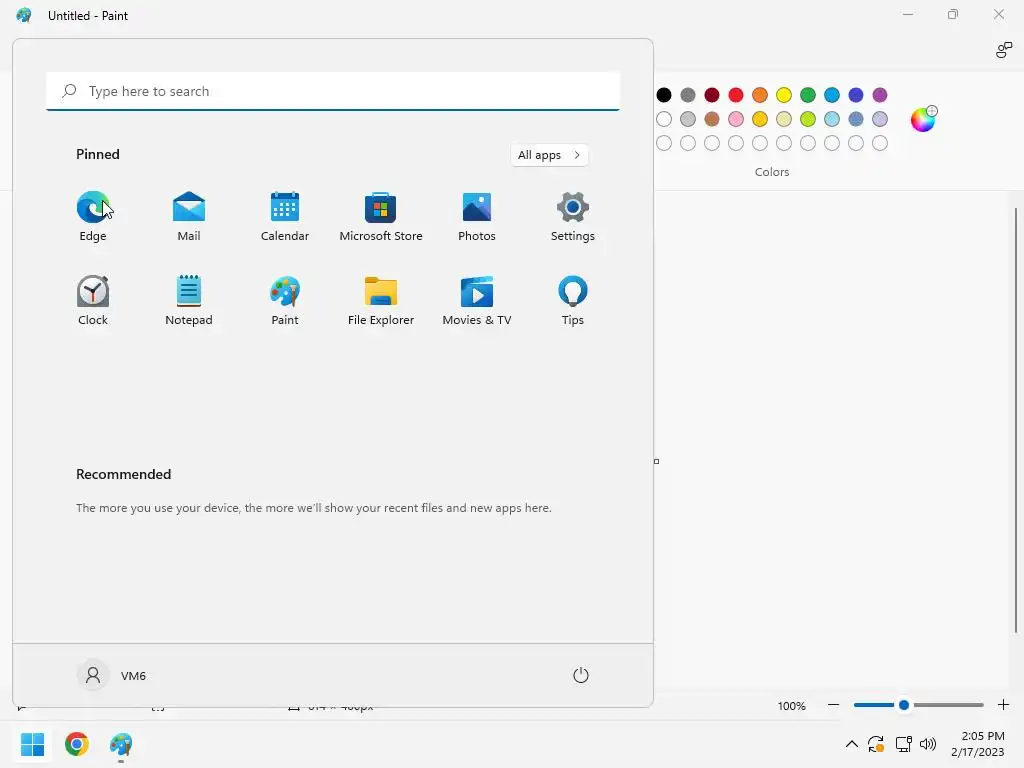Viewport: 1024px width, 768px height.
Task: Select the lavender color swatch
Action: (880, 120)
